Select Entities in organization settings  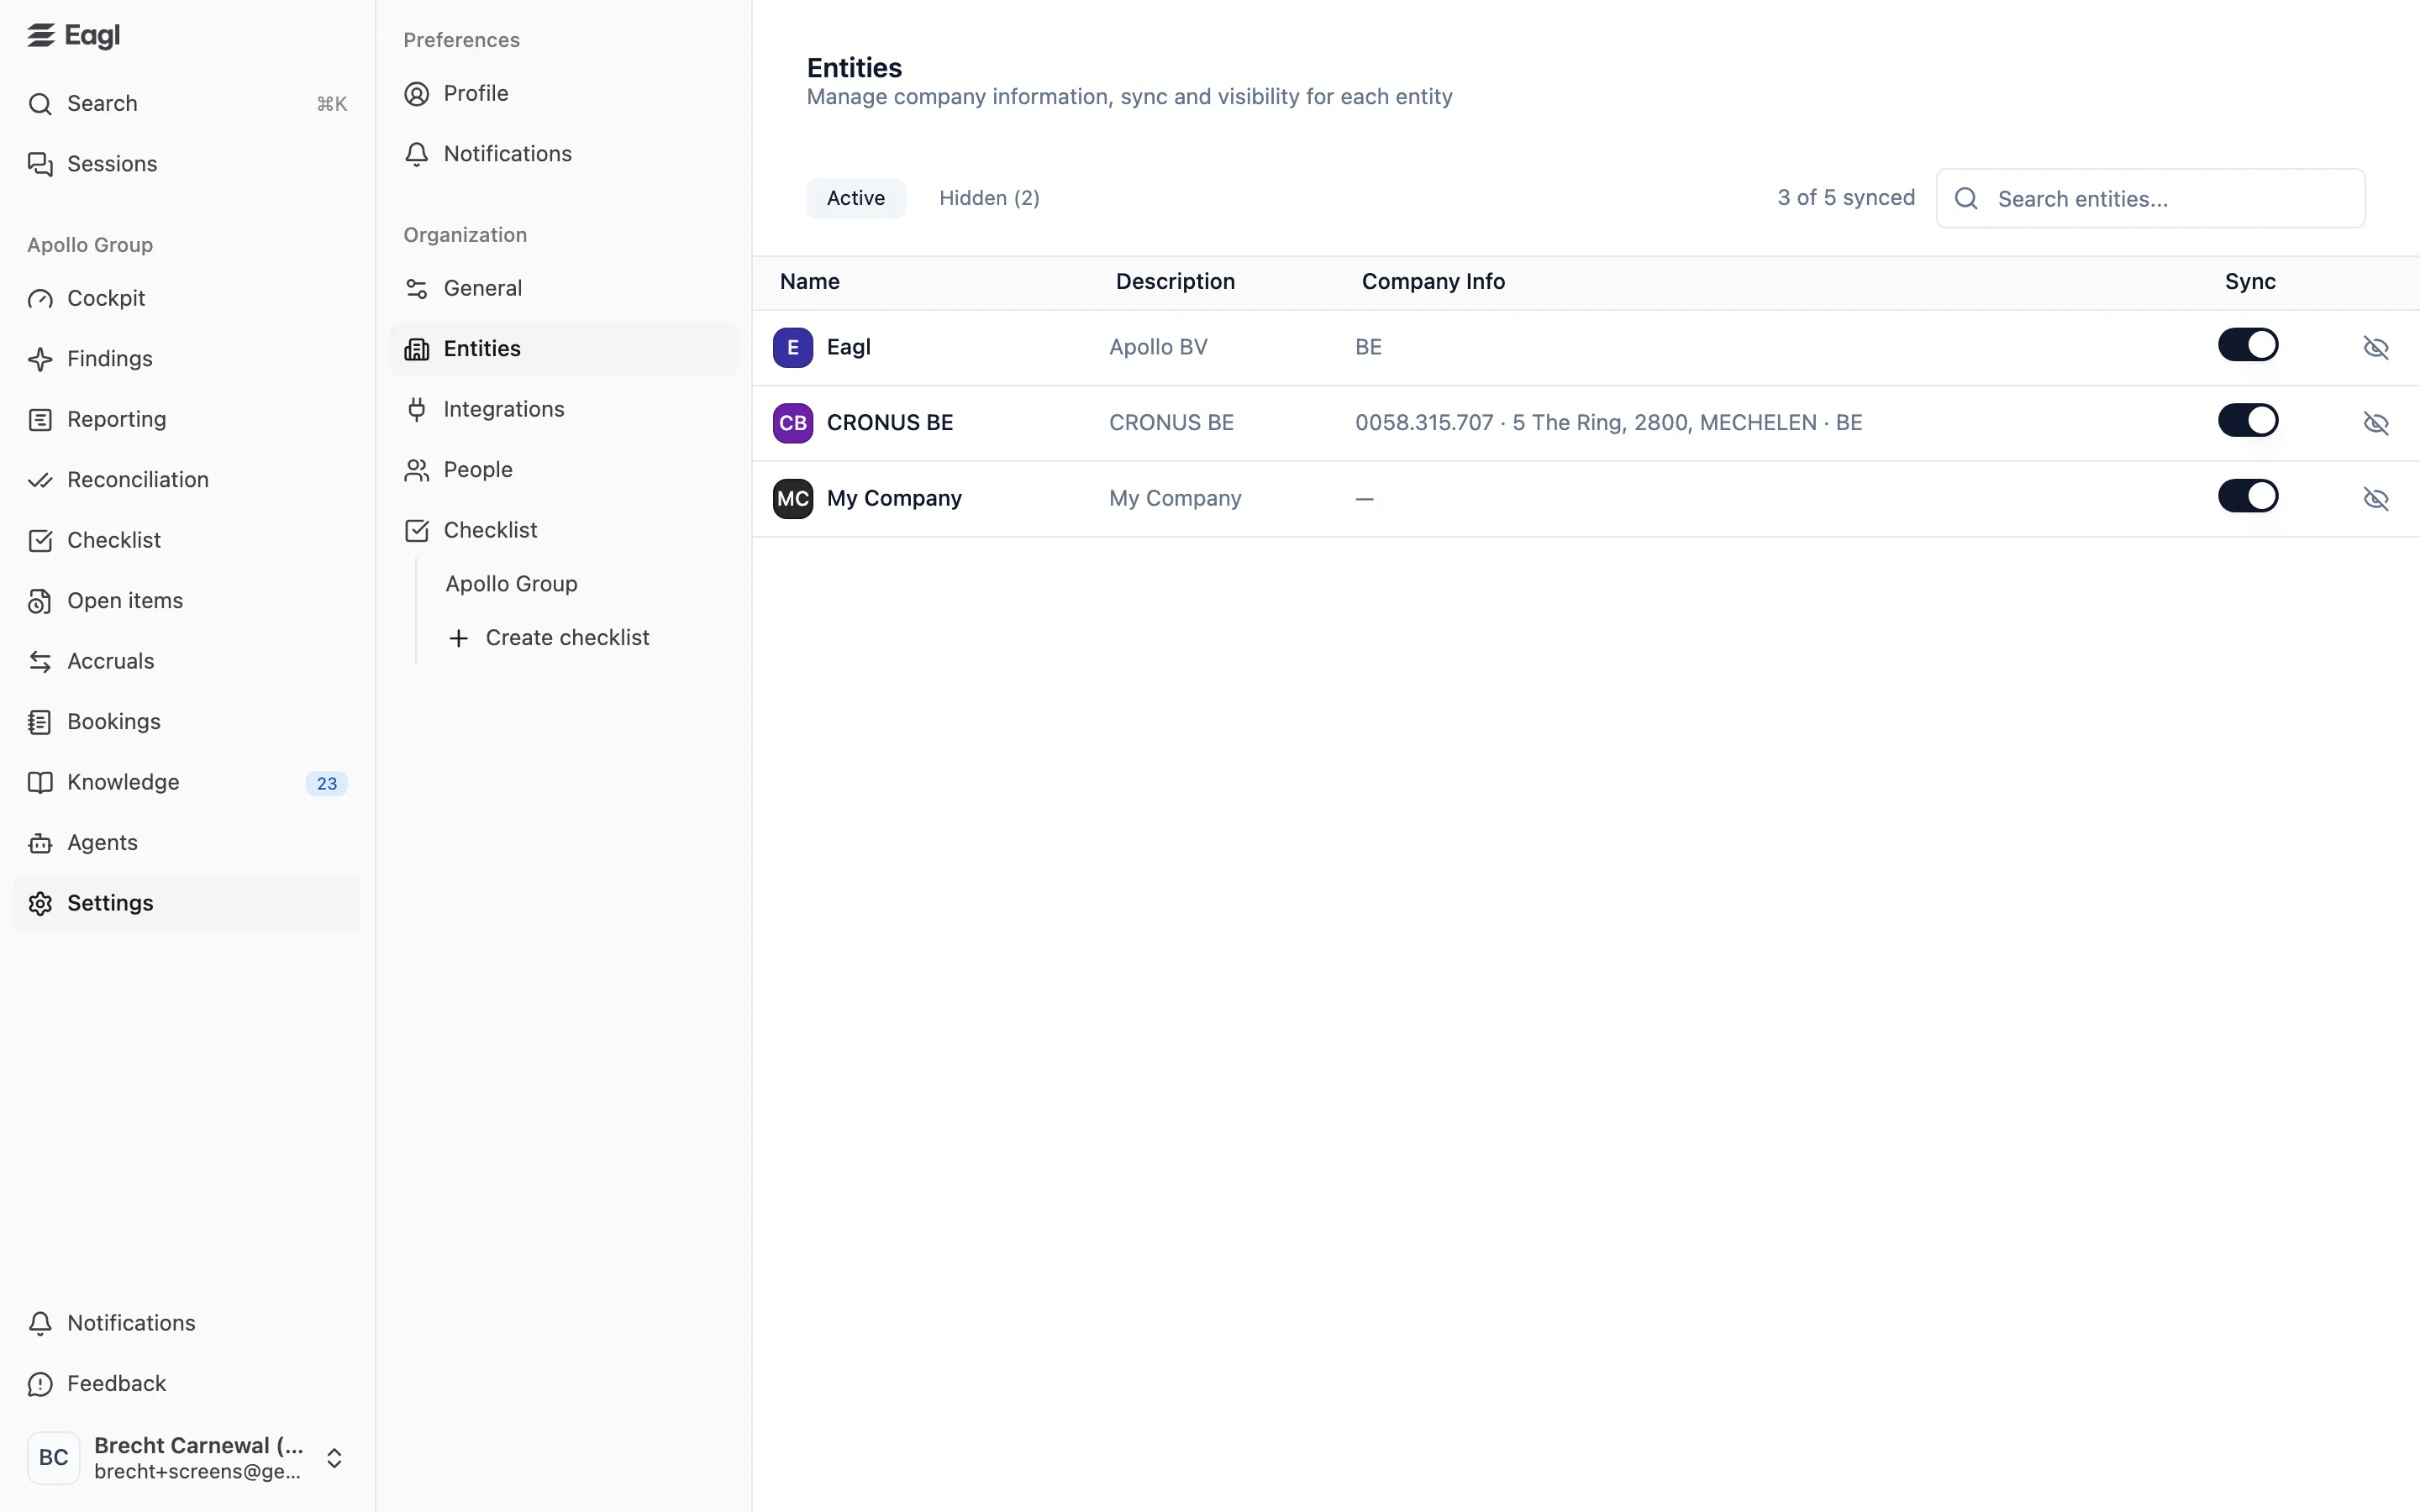click(x=564, y=349)
